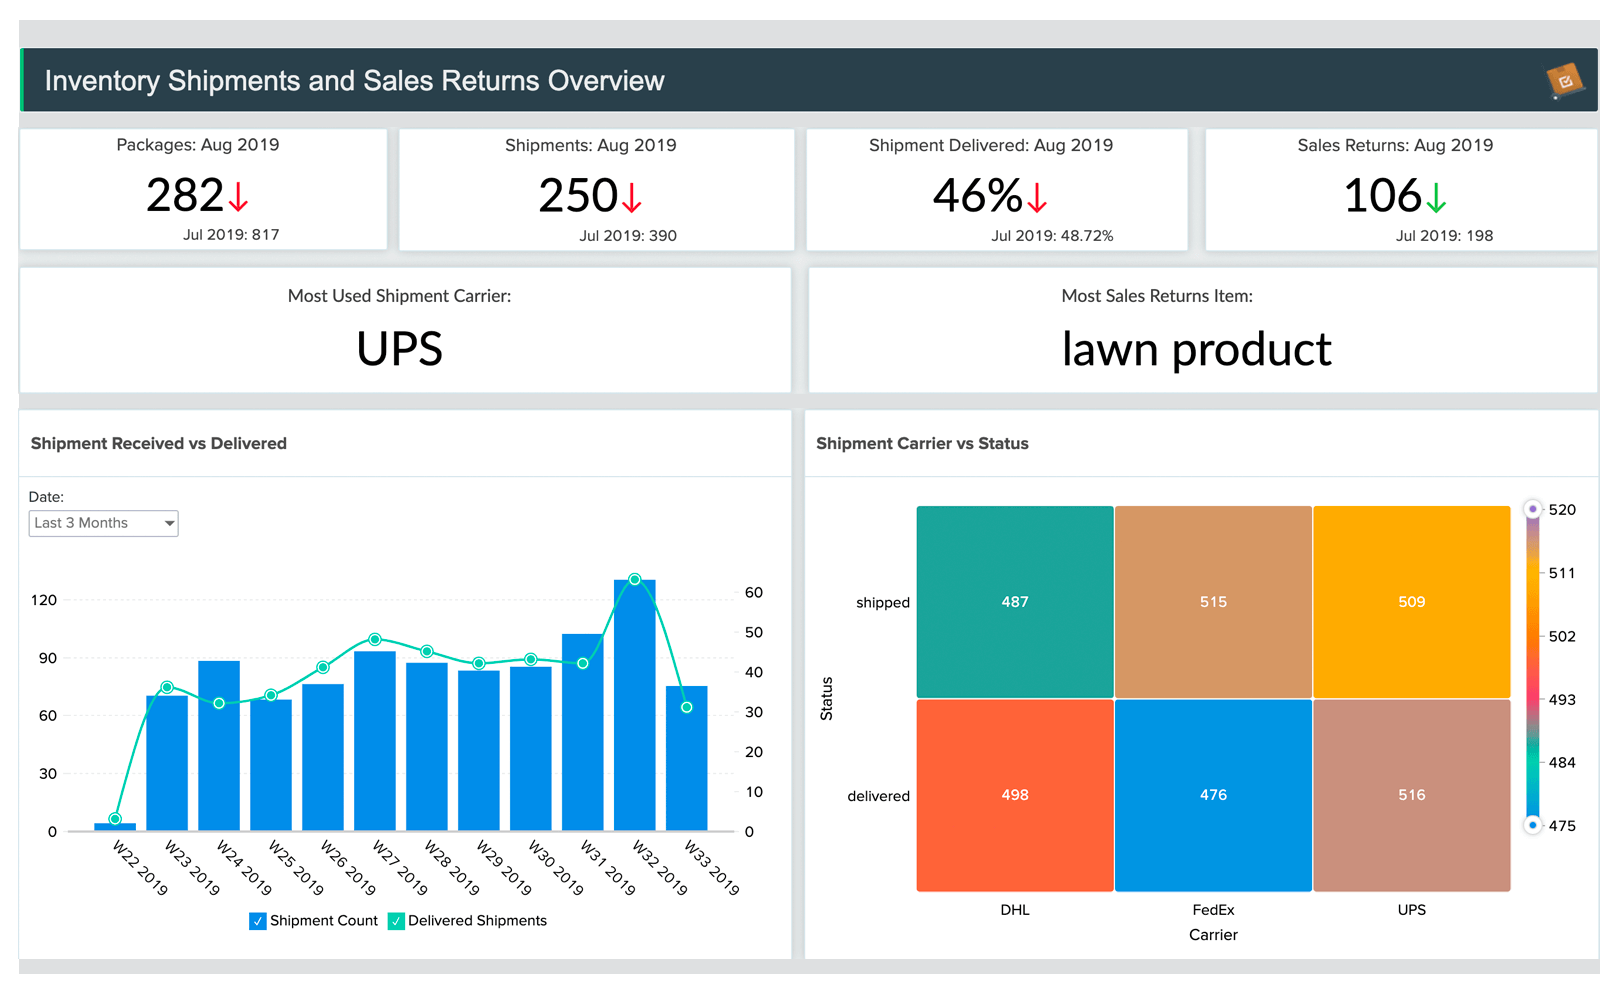The height and width of the screenshot is (994, 1620).
Task: Toggle Shipment Count series visibility in legend
Action: click(x=258, y=920)
